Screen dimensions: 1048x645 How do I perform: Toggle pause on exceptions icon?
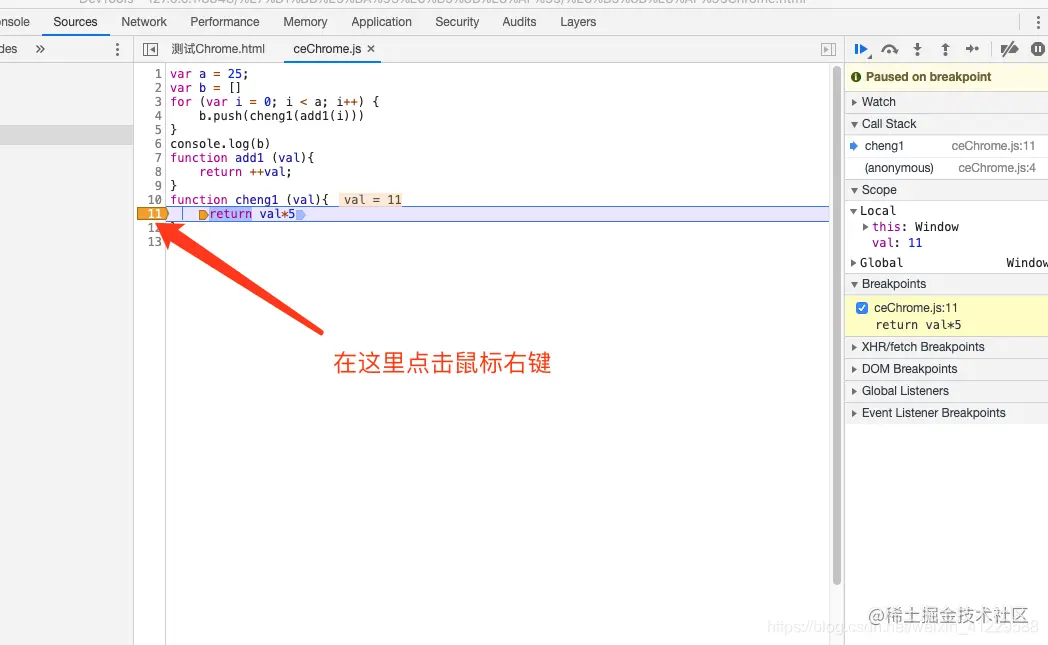[1038, 49]
